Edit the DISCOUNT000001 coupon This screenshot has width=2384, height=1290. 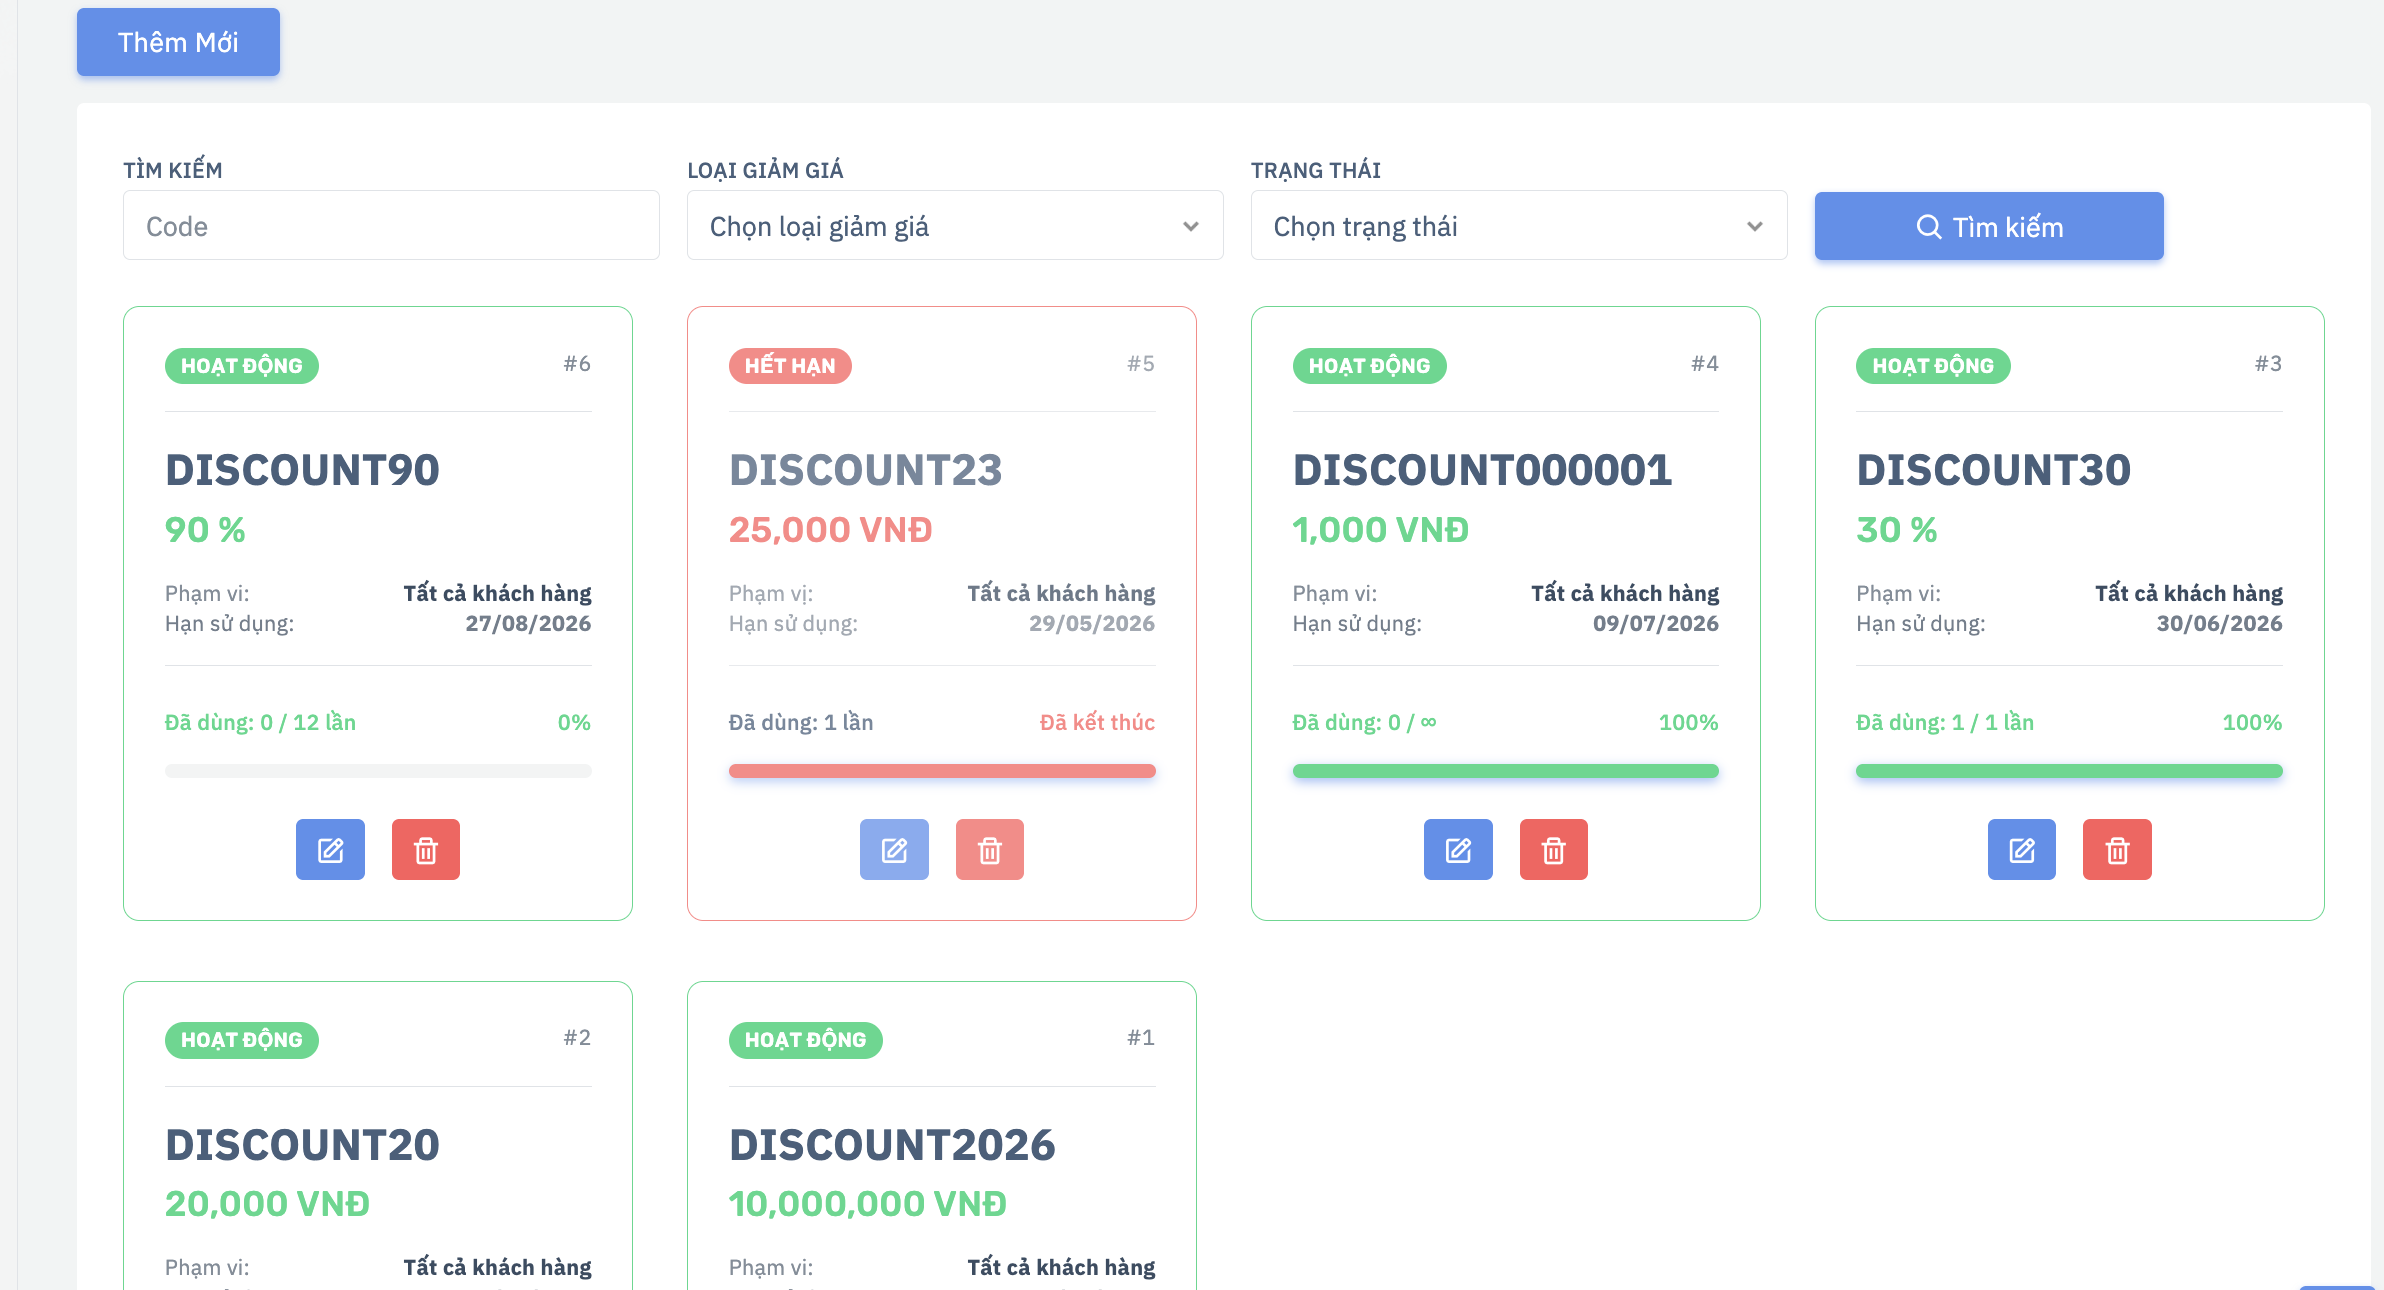tap(1458, 850)
